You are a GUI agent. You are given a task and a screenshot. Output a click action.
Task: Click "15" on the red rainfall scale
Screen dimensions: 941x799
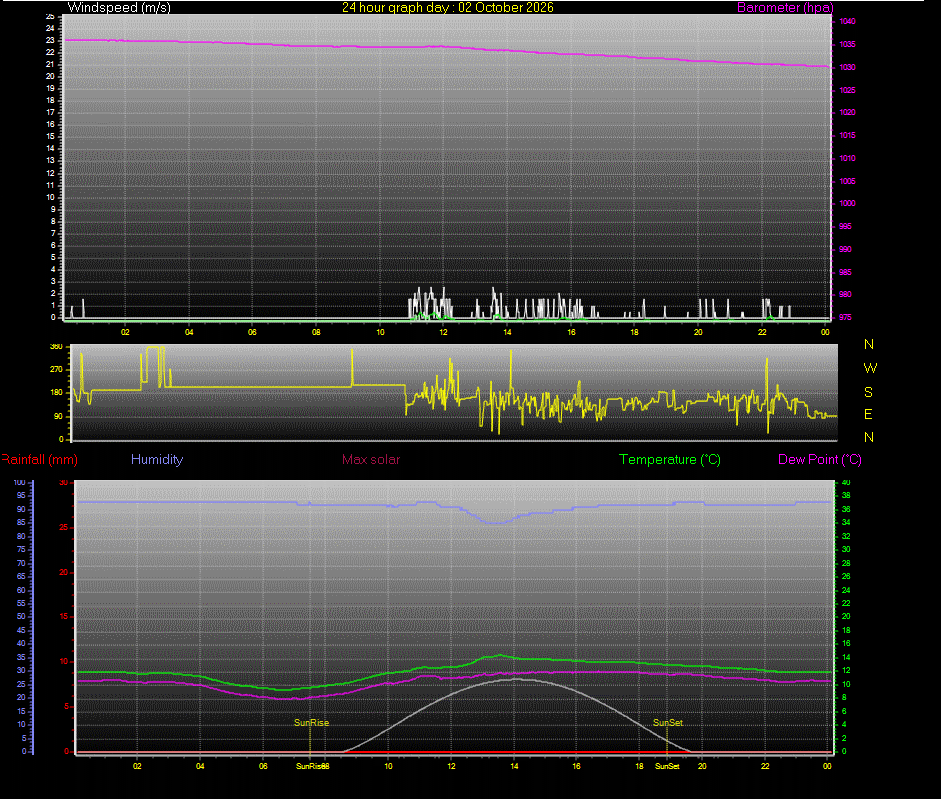(64, 617)
